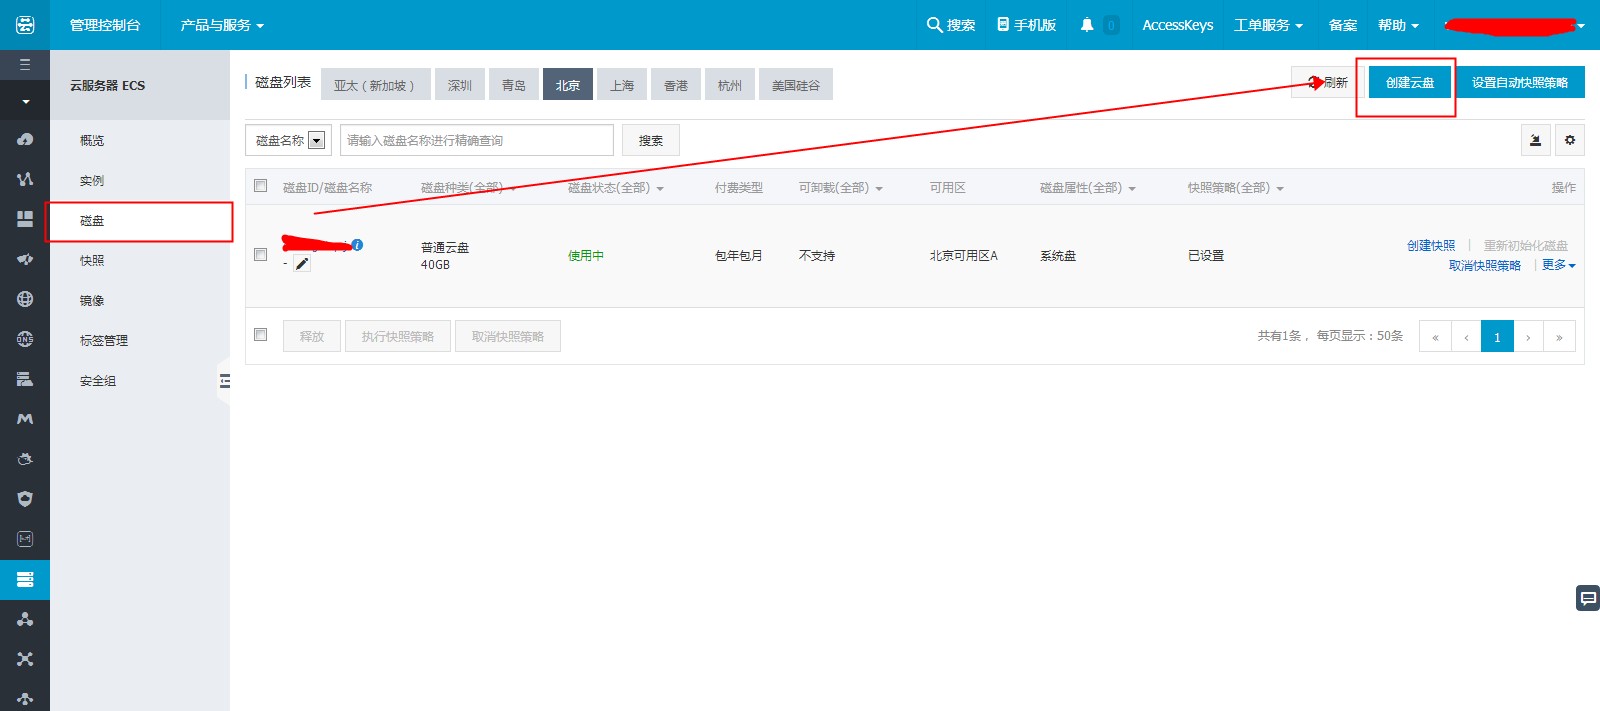1600x711 pixels.
Task: Click the pencil edit icon beside disk name
Action: pos(302,264)
